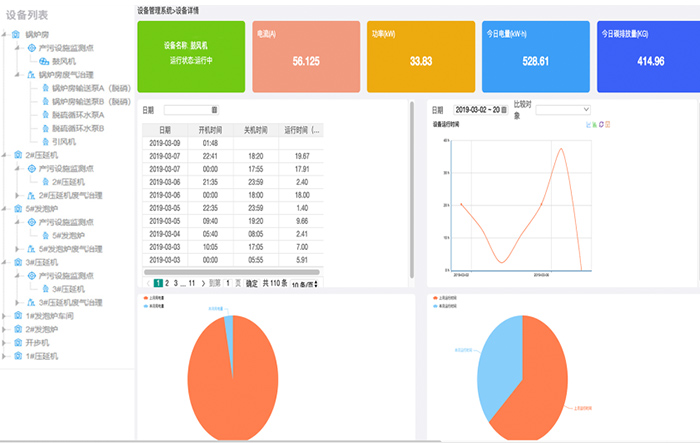Click the save chart as image icon
This screenshot has height=443, width=700.
[x=607, y=125]
